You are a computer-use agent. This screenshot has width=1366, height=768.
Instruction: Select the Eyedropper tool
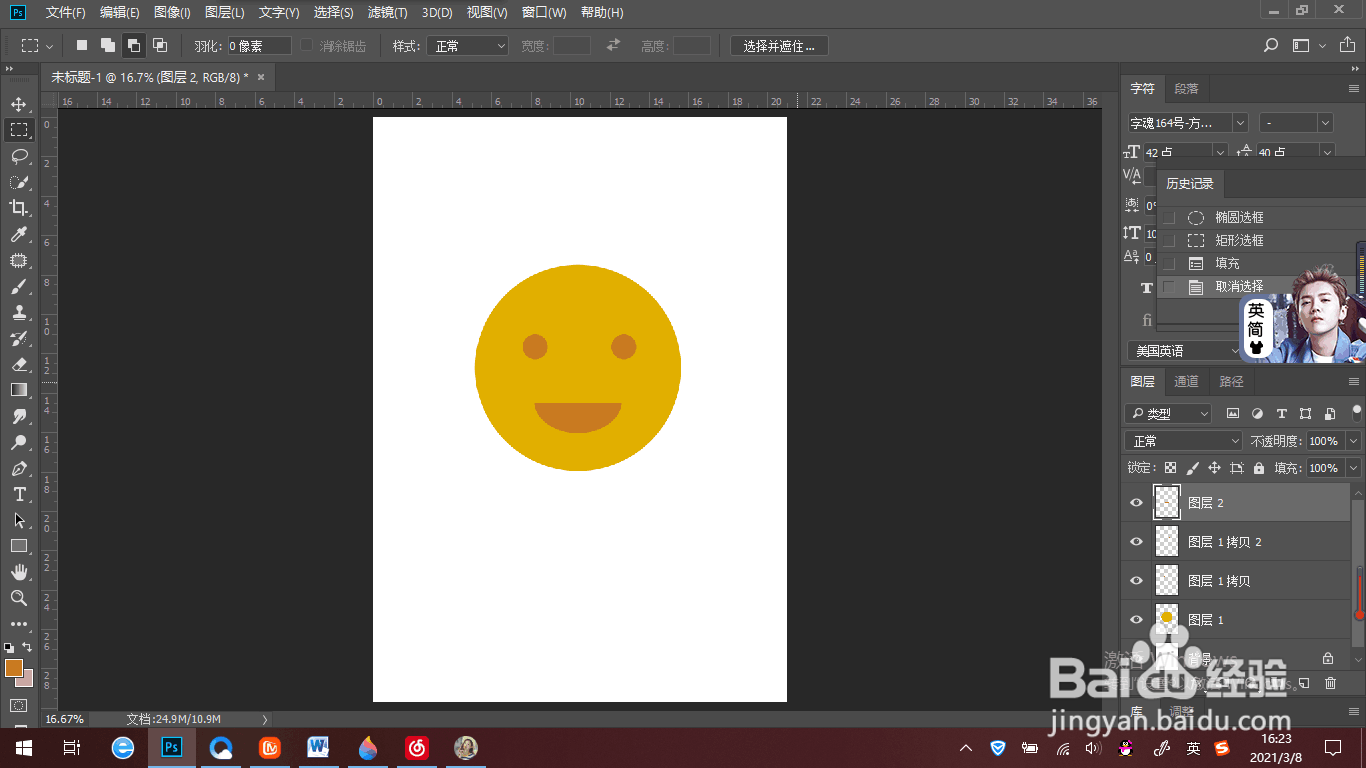[x=19, y=234]
